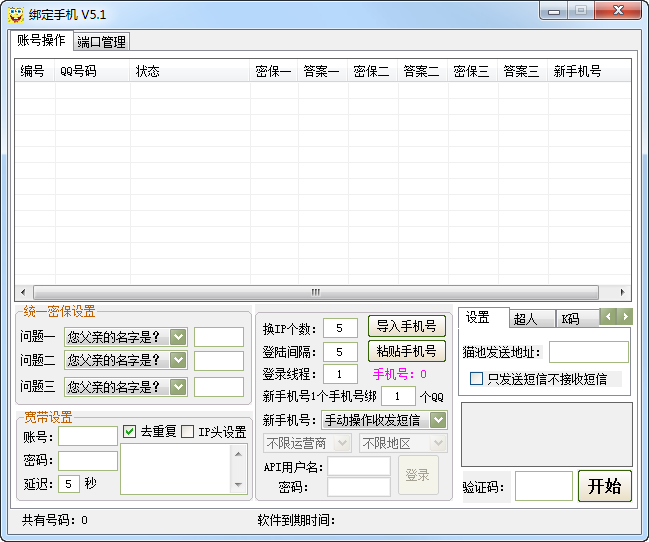649x542 pixels.
Task: Click the 编号 column header
Action: [x=35, y=71]
